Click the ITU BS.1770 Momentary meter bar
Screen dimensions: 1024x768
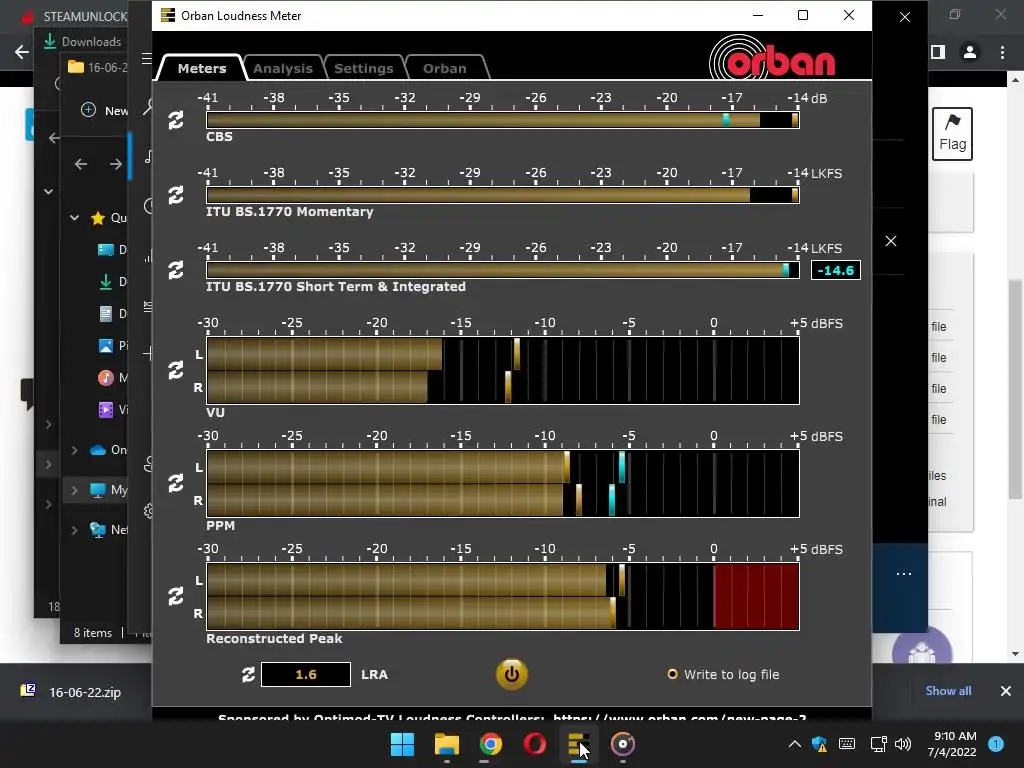tap(502, 195)
